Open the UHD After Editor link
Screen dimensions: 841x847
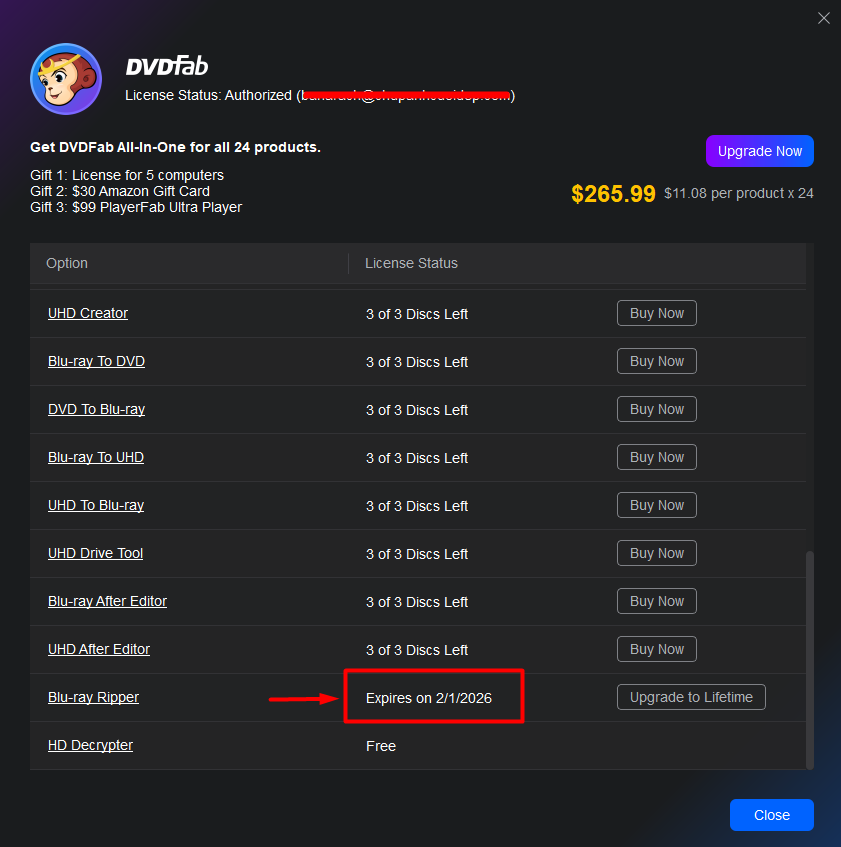point(99,649)
